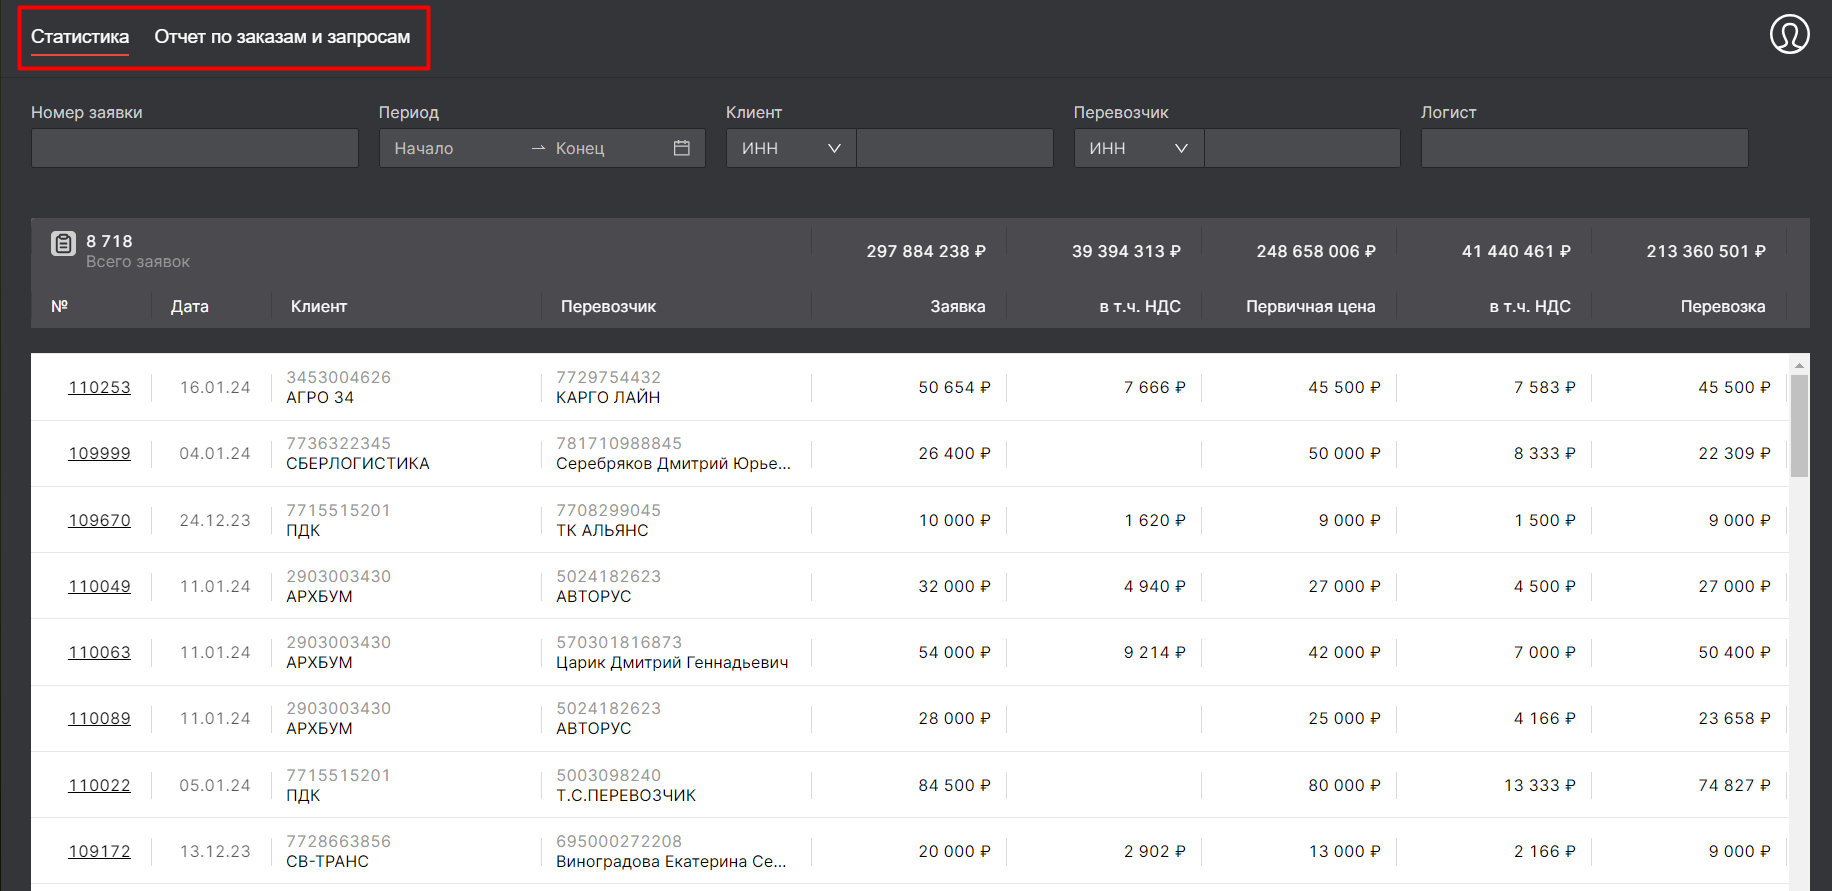This screenshot has height=891, width=1832.
Task: Focus the Перевозчик value input field
Action: [x=1302, y=148]
